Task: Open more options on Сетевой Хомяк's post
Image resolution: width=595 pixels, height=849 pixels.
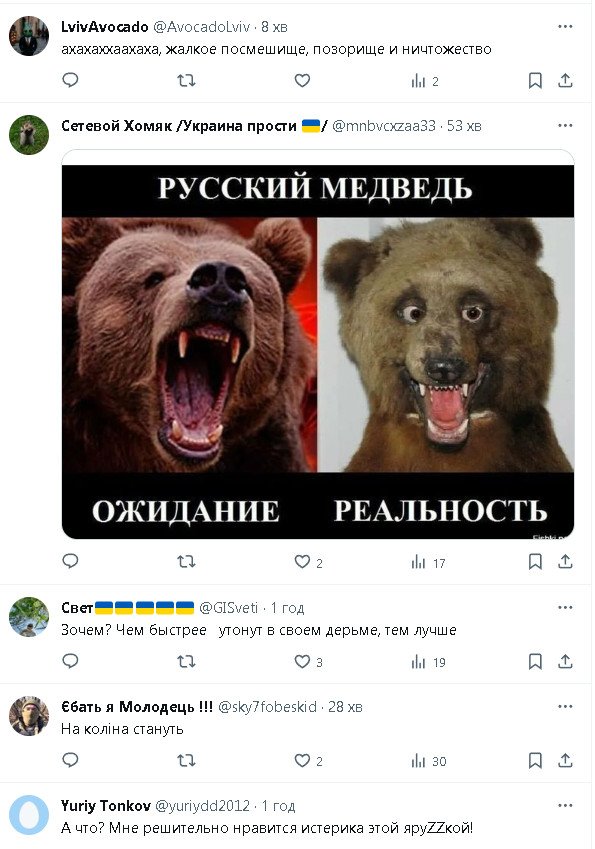Action: click(x=565, y=126)
